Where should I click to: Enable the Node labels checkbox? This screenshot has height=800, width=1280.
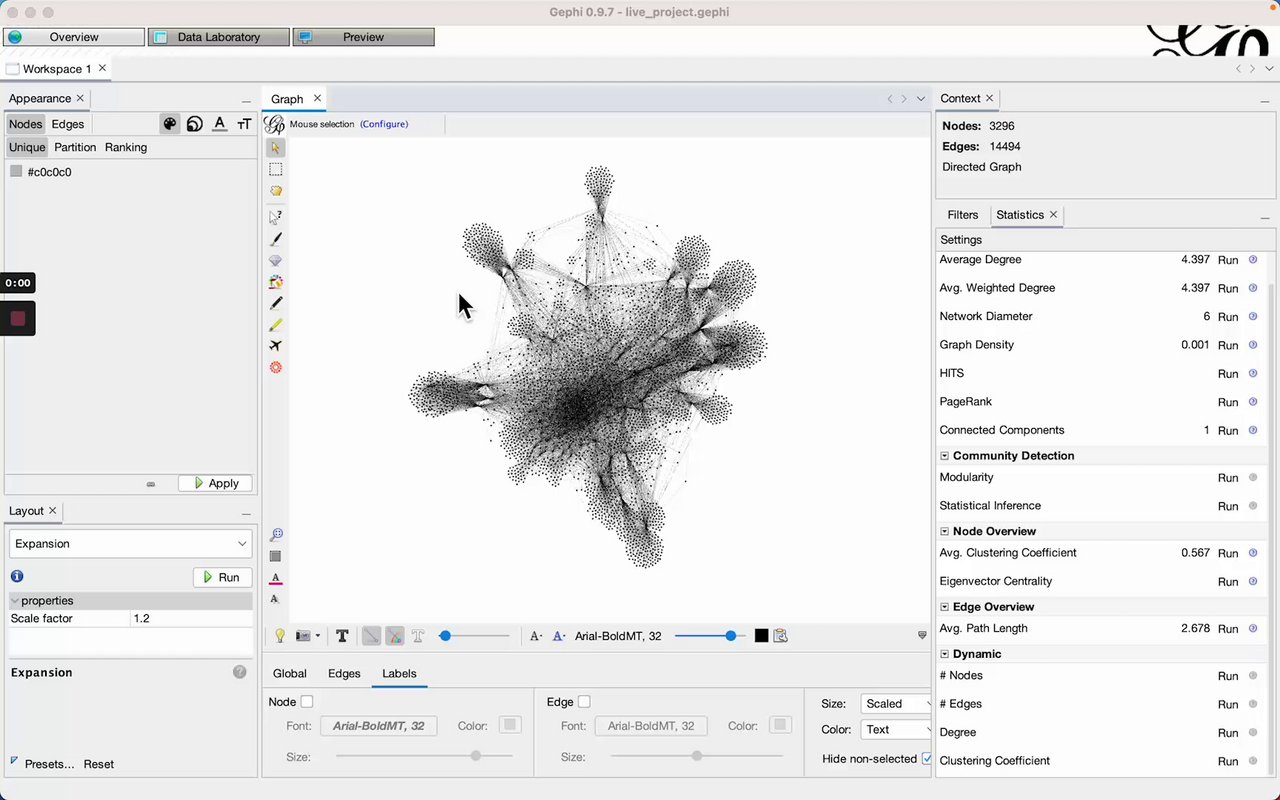307,702
